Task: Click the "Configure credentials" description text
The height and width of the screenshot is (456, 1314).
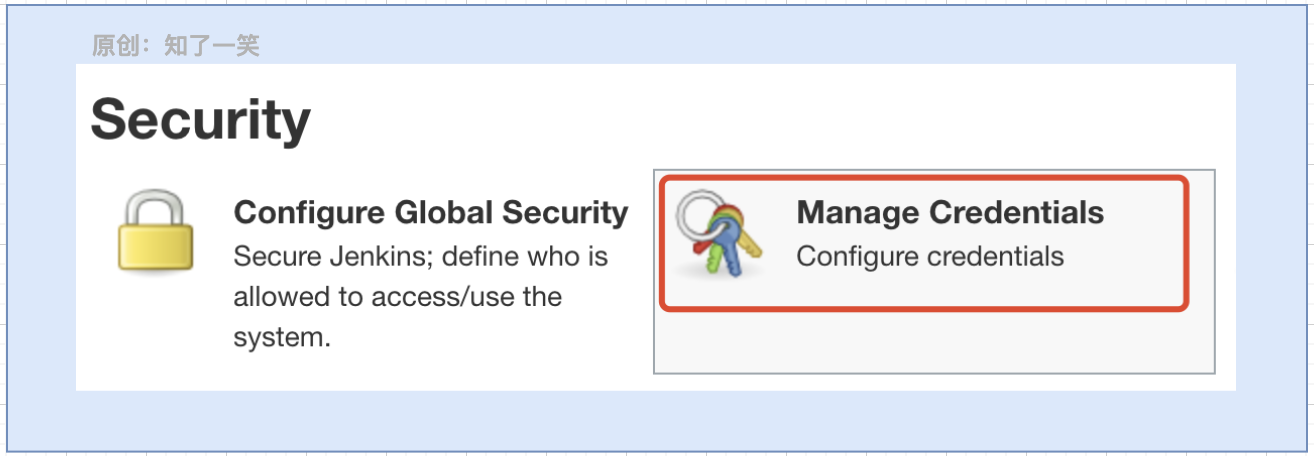Action: click(x=930, y=257)
